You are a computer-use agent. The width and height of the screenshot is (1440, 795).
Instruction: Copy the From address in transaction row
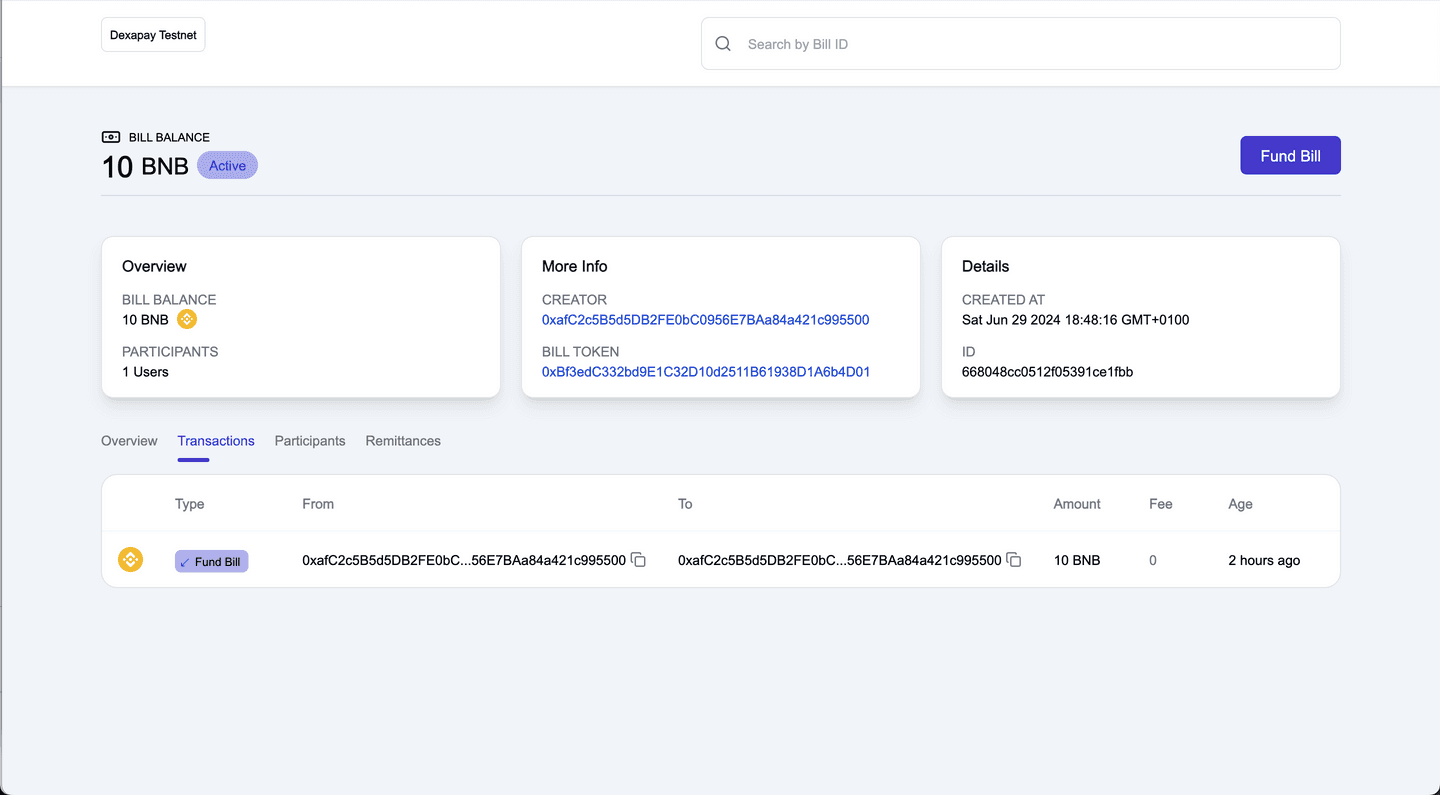(x=638, y=560)
